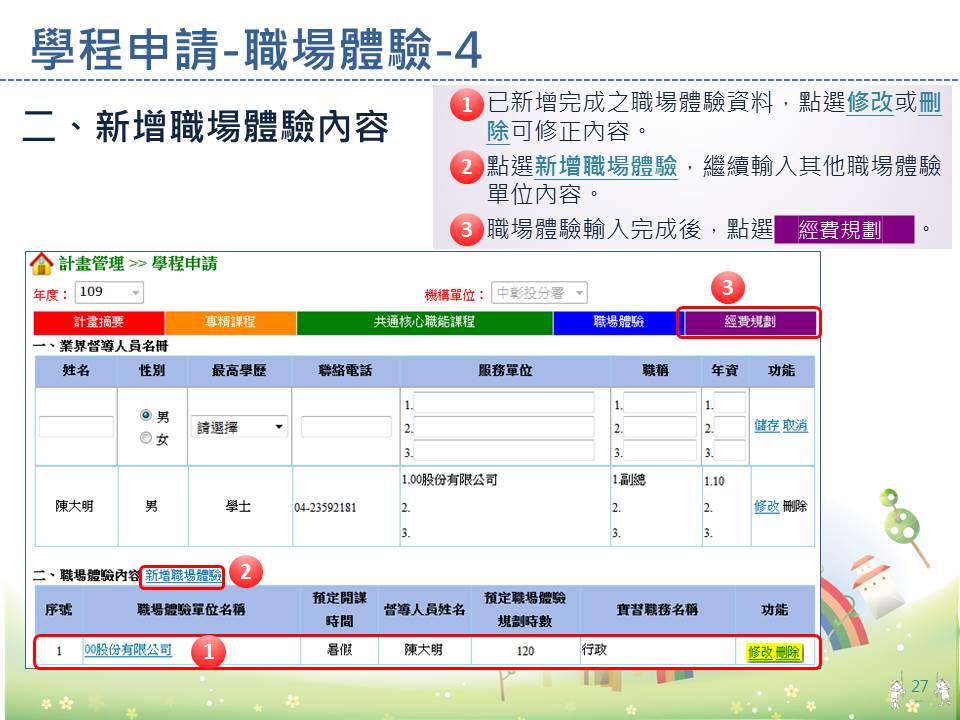960x720 pixels.
Task: Open the 最高學歷 請選擇 dropdown
Action: coord(239,426)
